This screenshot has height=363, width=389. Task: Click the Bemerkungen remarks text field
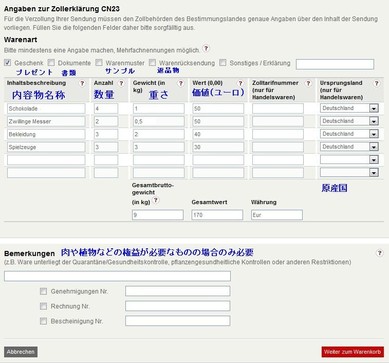pos(117,276)
